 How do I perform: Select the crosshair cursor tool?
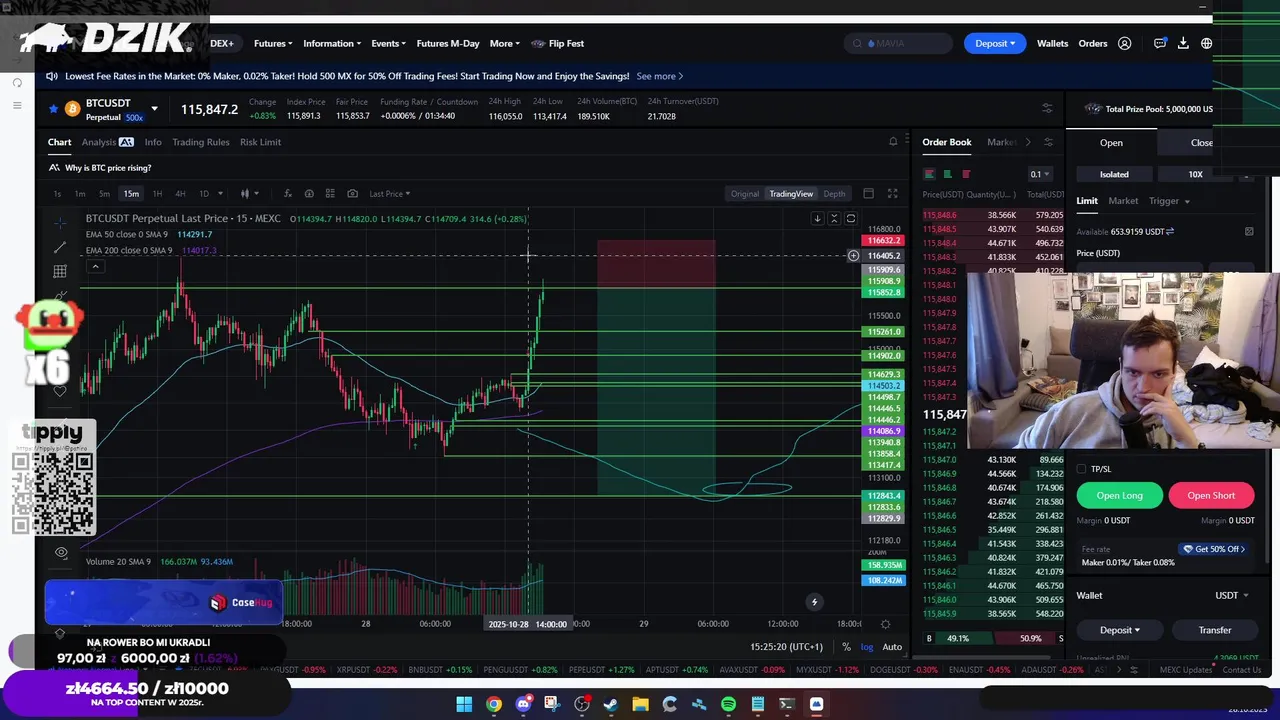[x=60, y=222]
